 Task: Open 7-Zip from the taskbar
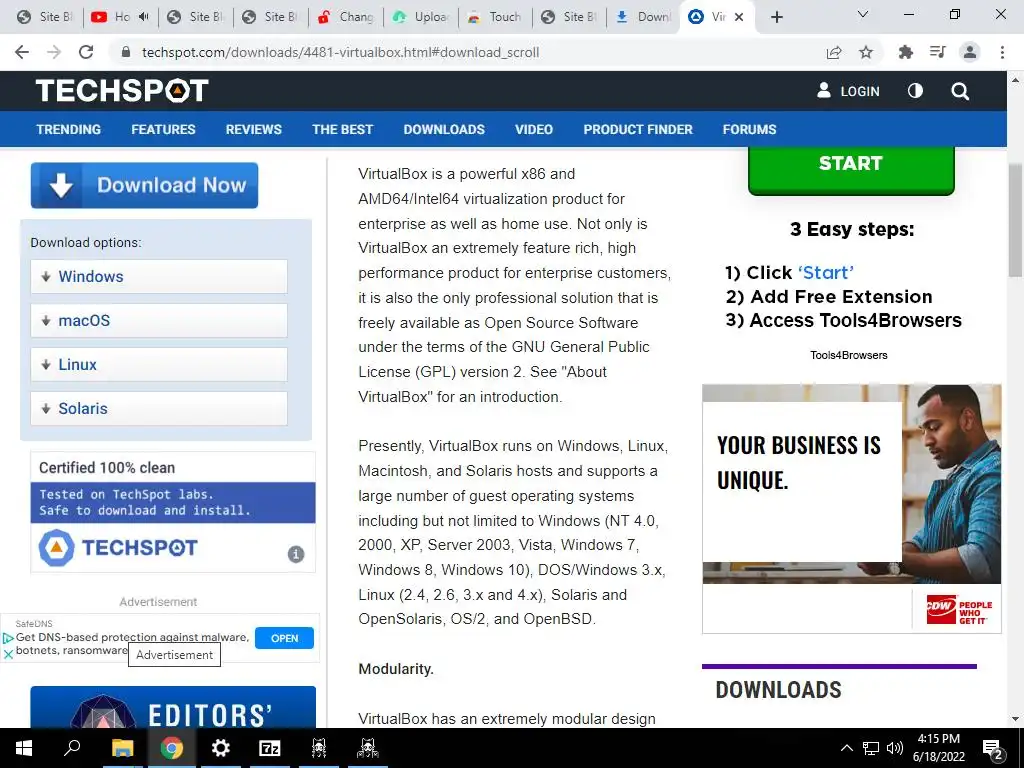pyautogui.click(x=270, y=748)
